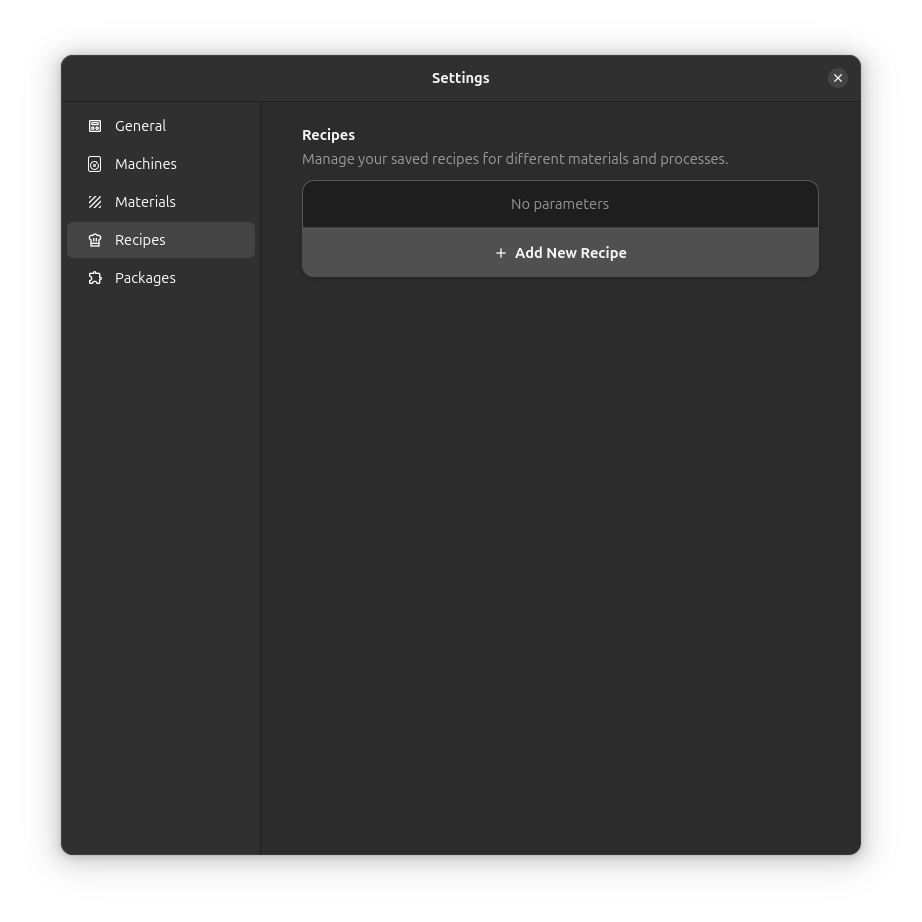Screen dimensions: 922x922
Task: Click the highlighted Recipes sidebar entry
Action: [160, 240]
